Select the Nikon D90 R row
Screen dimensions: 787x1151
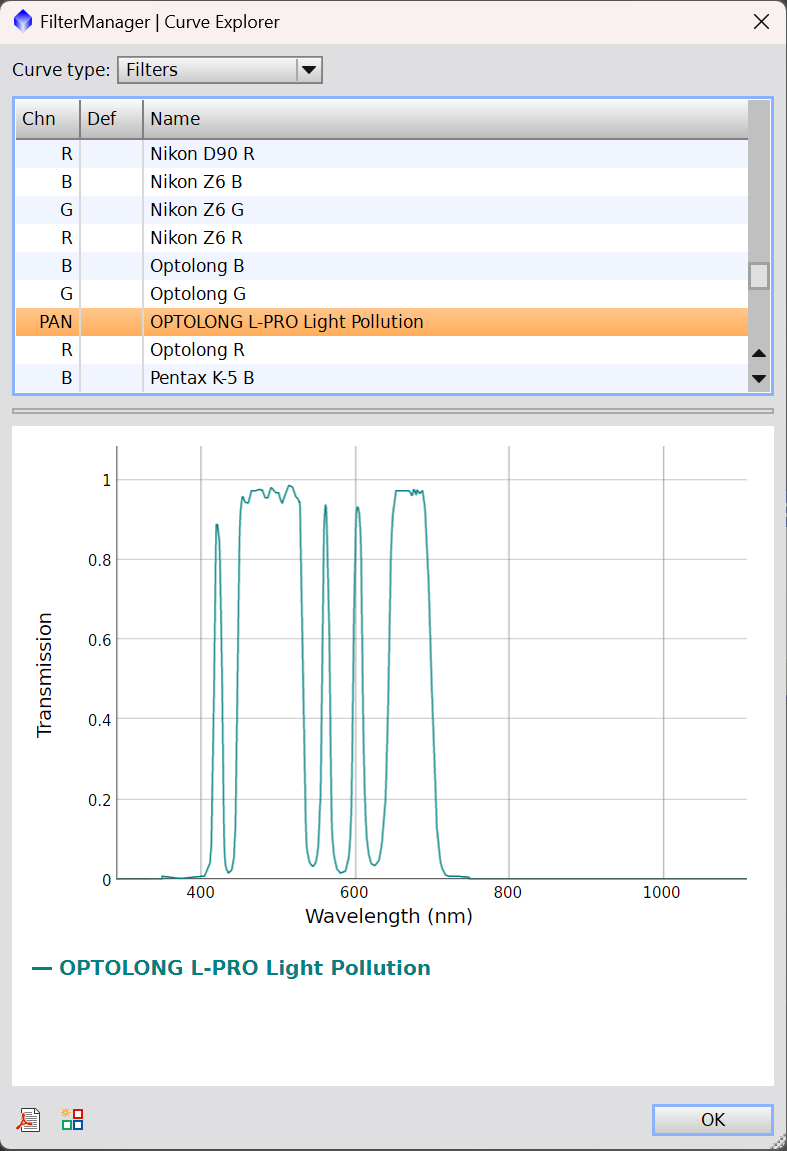click(x=382, y=154)
